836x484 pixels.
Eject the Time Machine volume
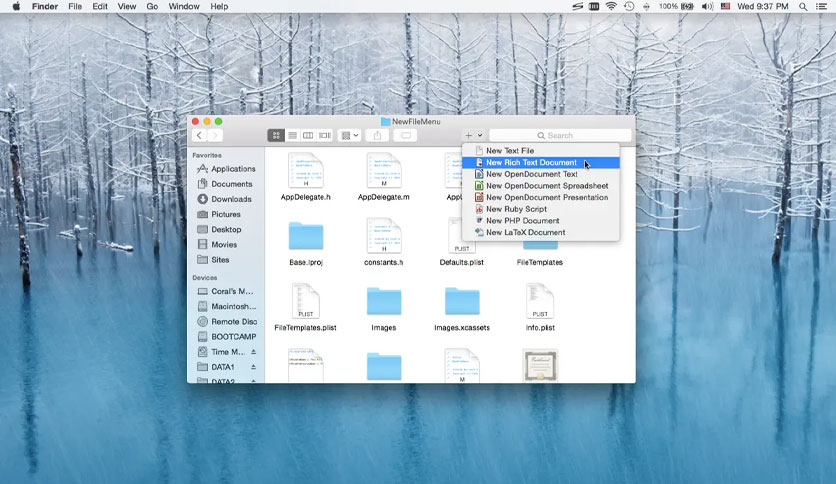[x=254, y=352]
